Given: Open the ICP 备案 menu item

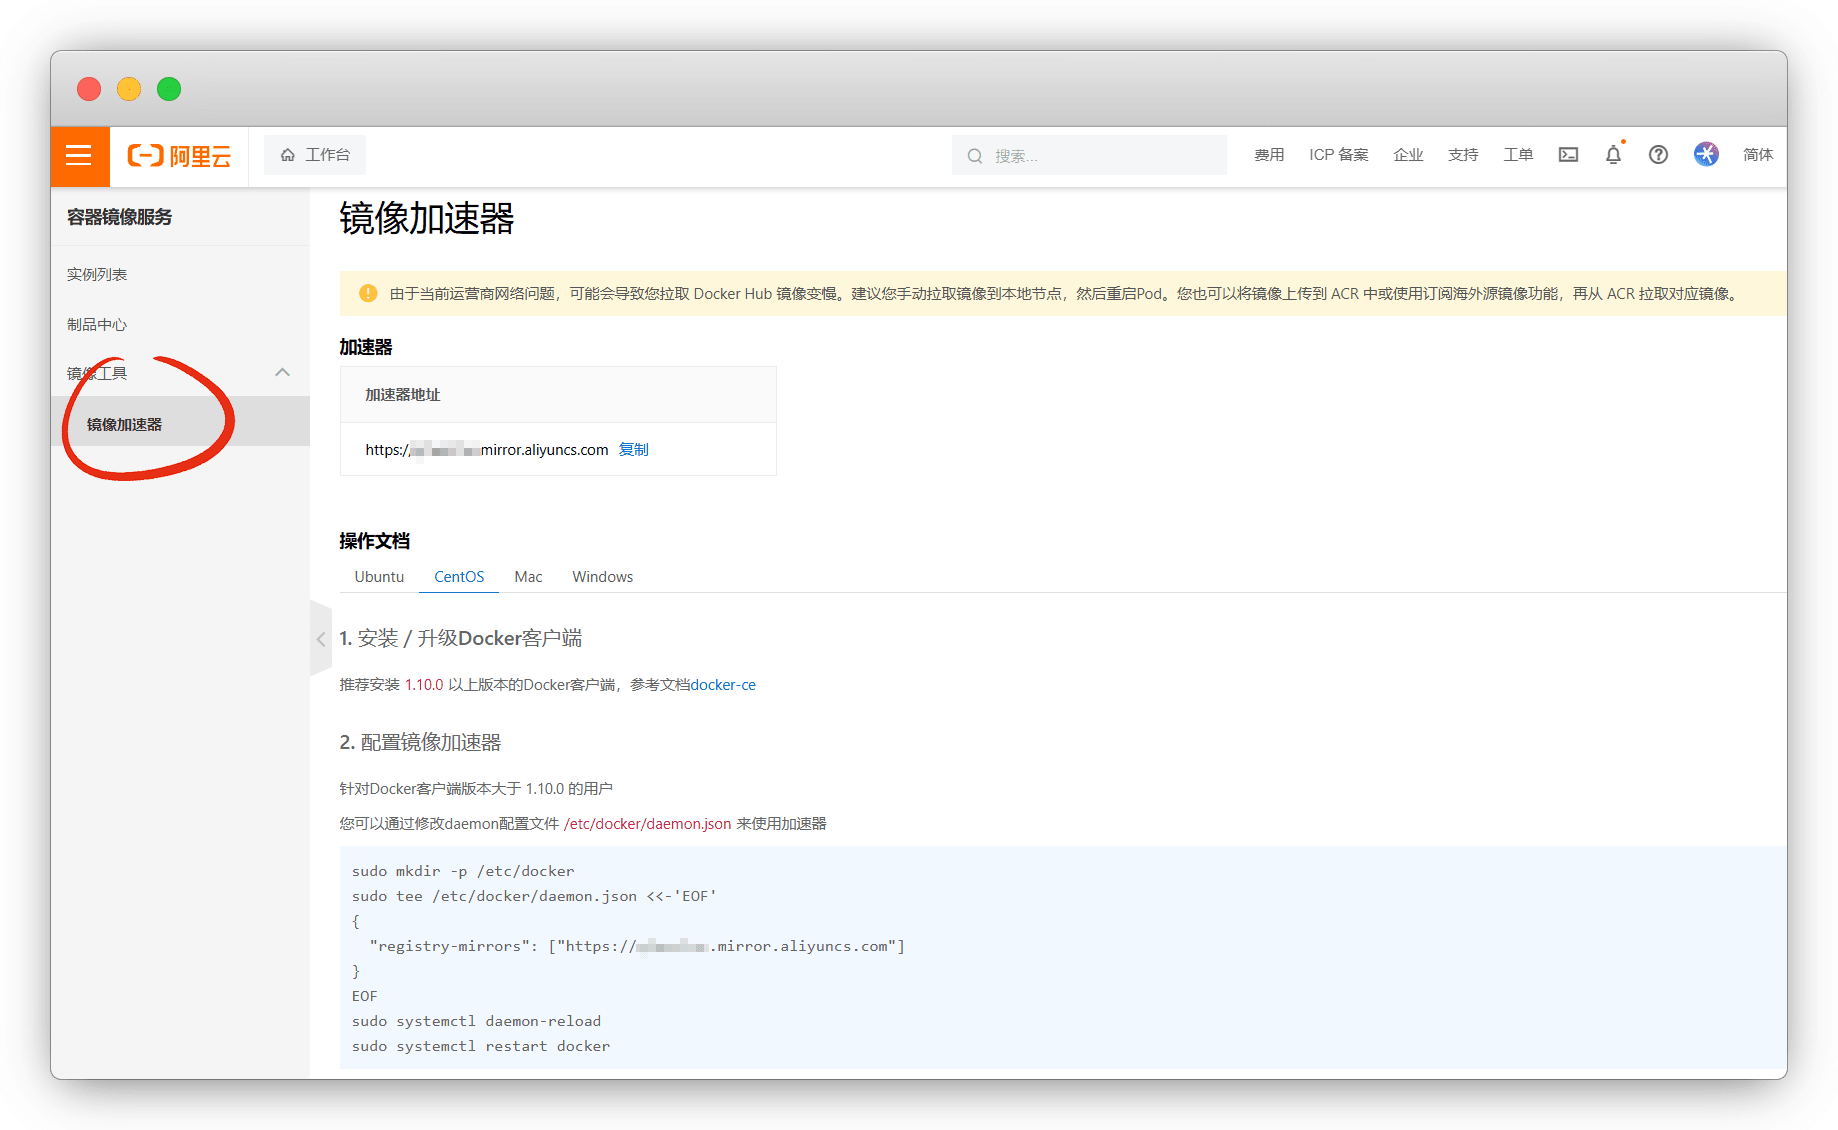Looking at the screenshot, I should tap(1338, 155).
